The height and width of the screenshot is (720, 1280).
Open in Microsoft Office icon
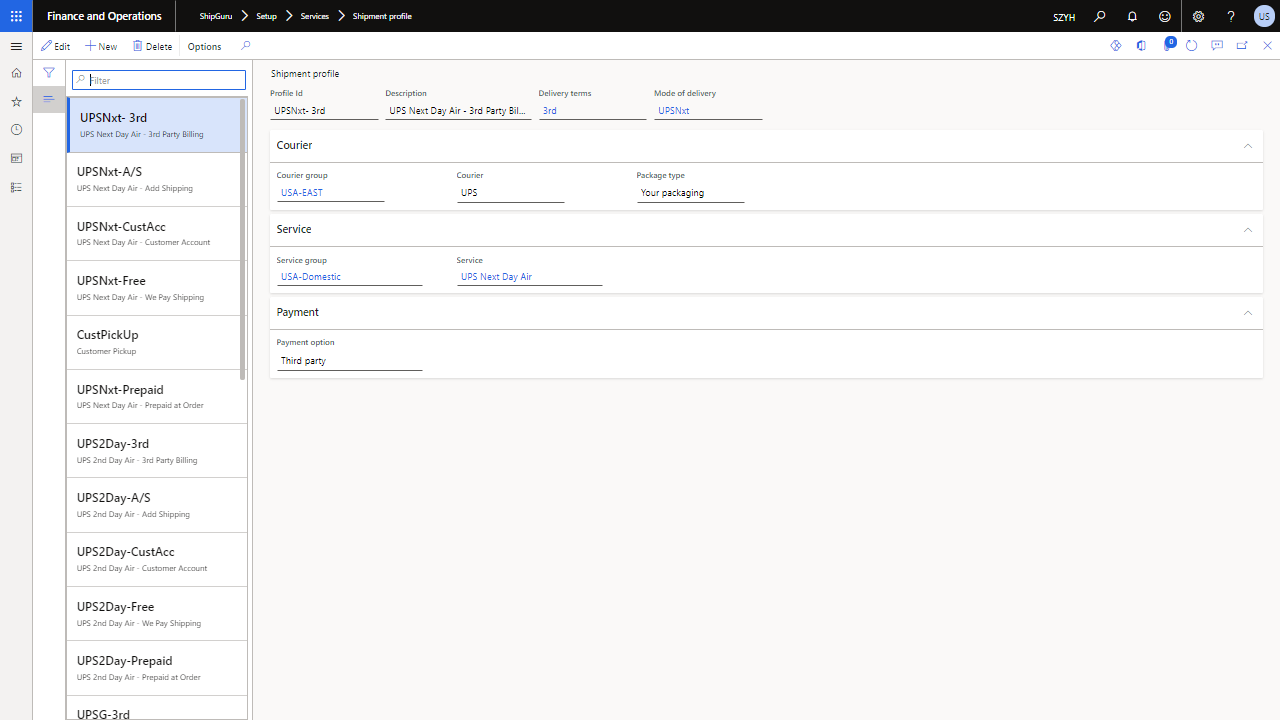(1141, 46)
